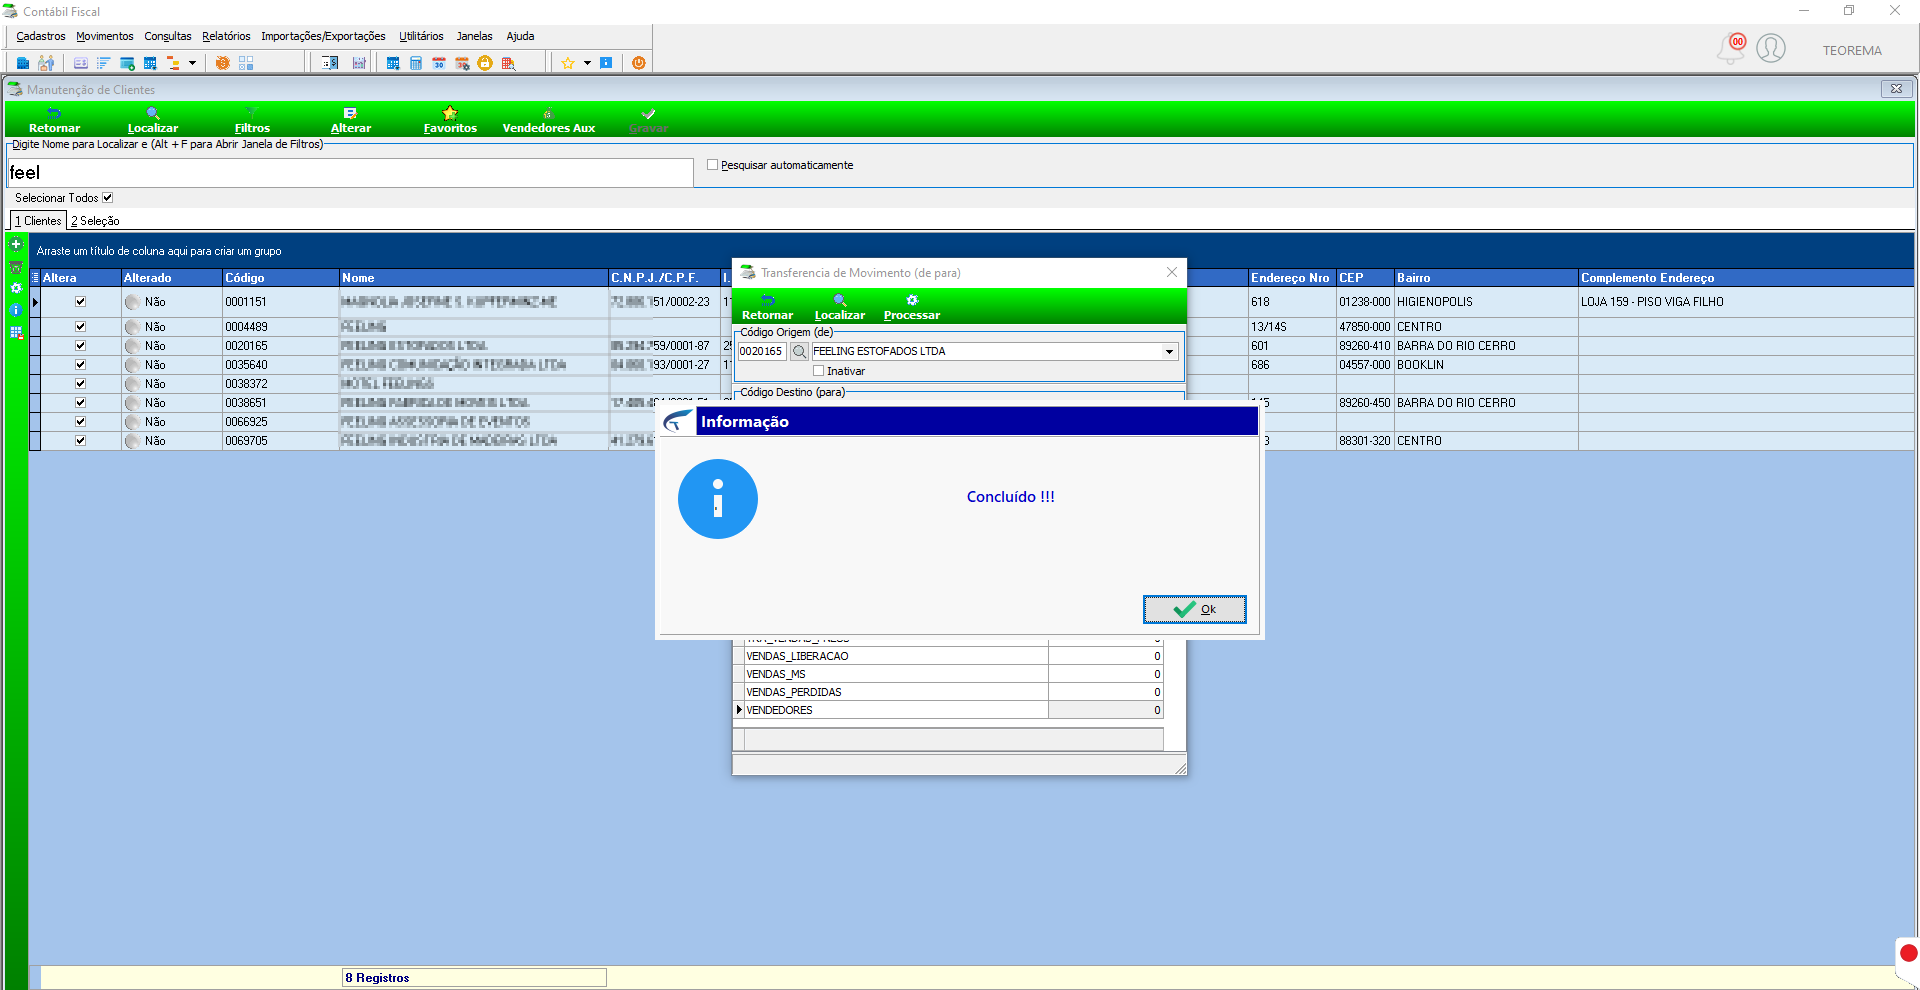Uncheck Altera box for code 0004489
The image size is (1920, 990).
[x=80, y=327]
